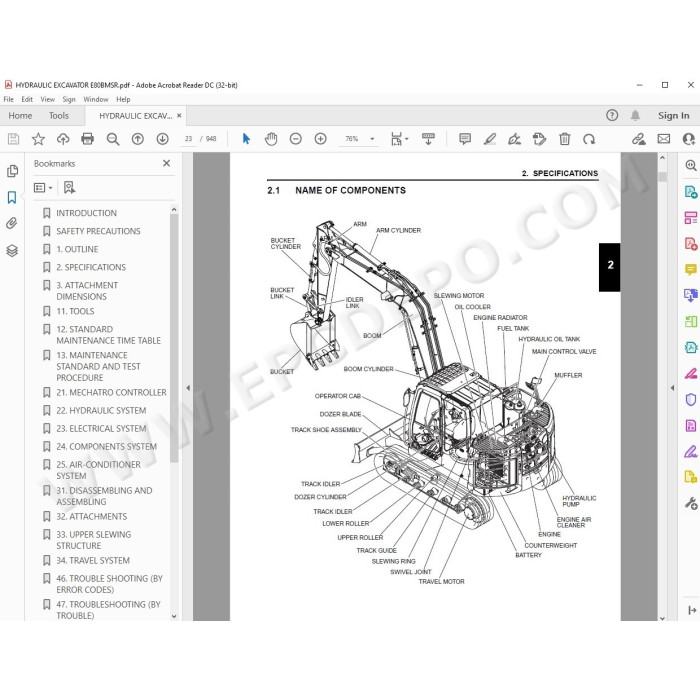Send the file by email
Image resolution: width=700 pixels, height=700 pixels.
pos(664,139)
